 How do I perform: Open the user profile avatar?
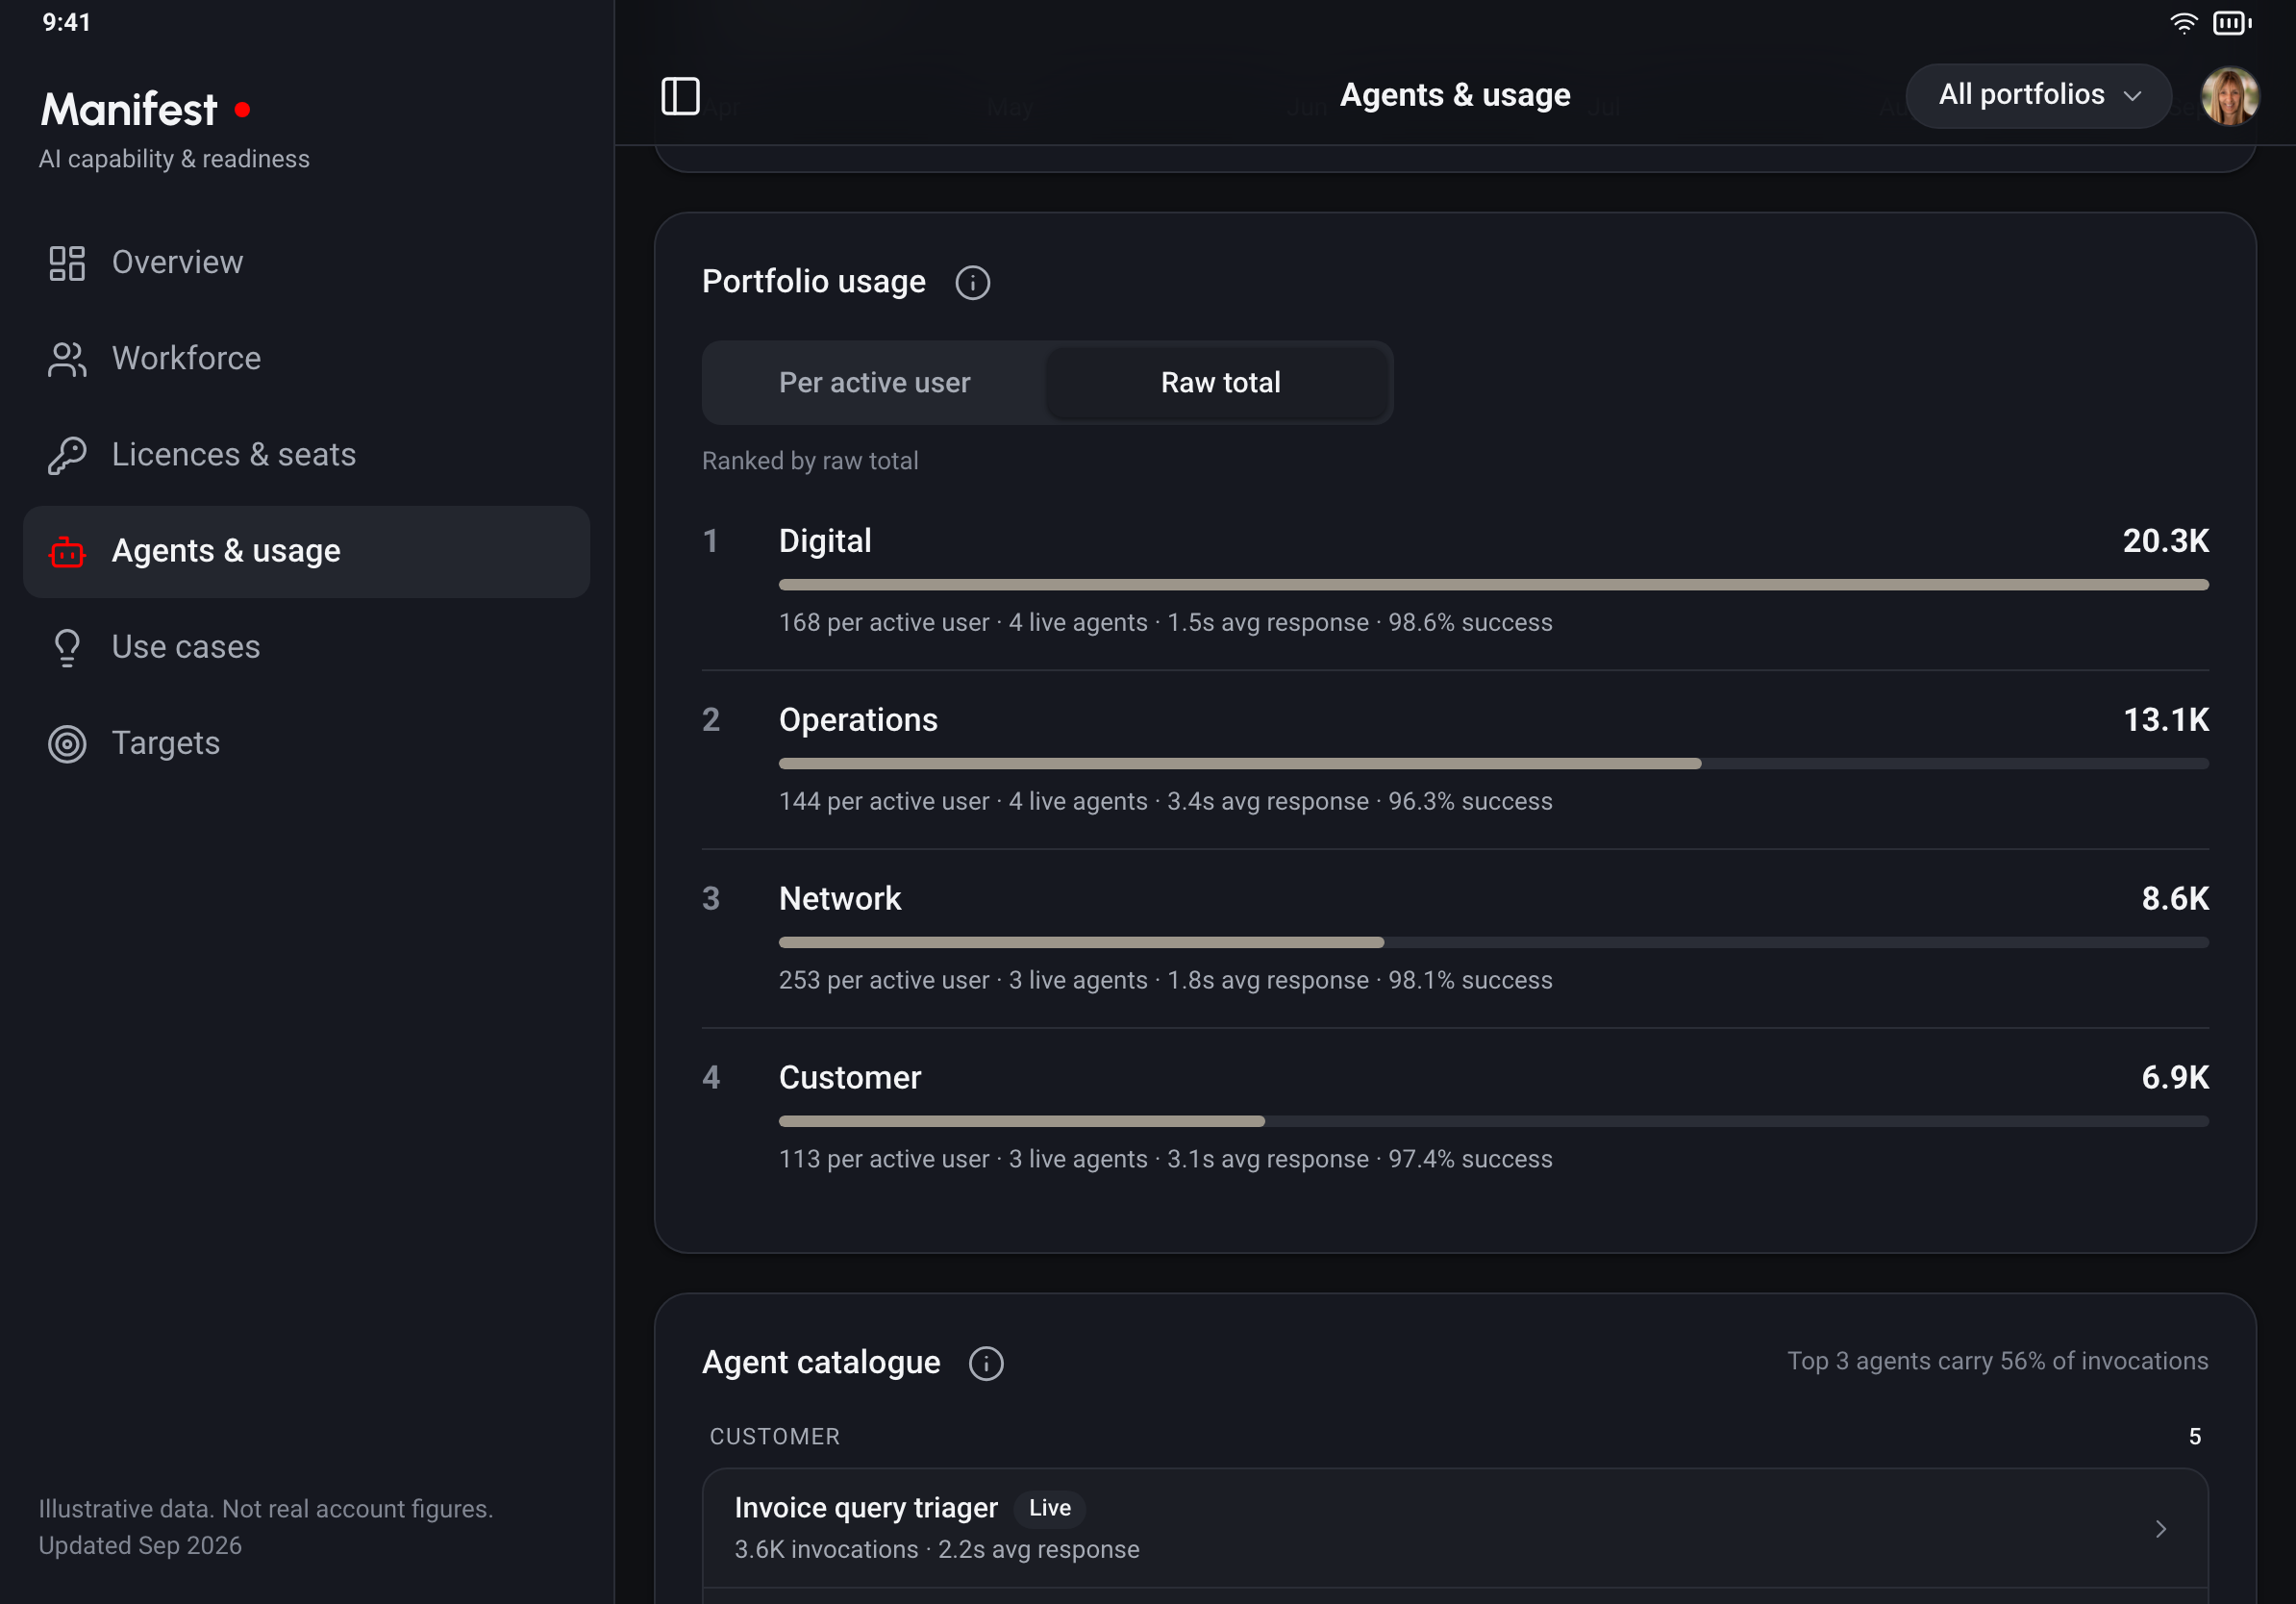pyautogui.click(x=2229, y=96)
